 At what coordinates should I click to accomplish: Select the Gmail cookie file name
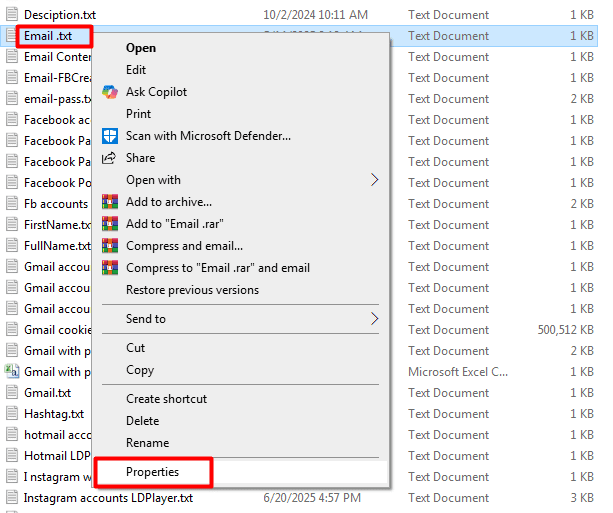pyautogui.click(x=57, y=330)
